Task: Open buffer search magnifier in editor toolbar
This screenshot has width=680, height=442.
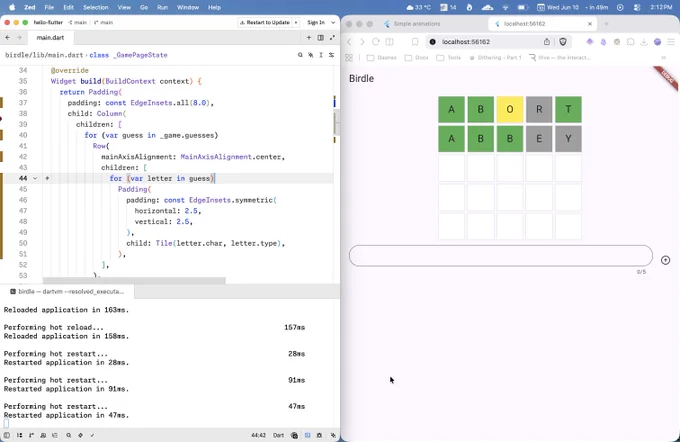Action: [300, 55]
